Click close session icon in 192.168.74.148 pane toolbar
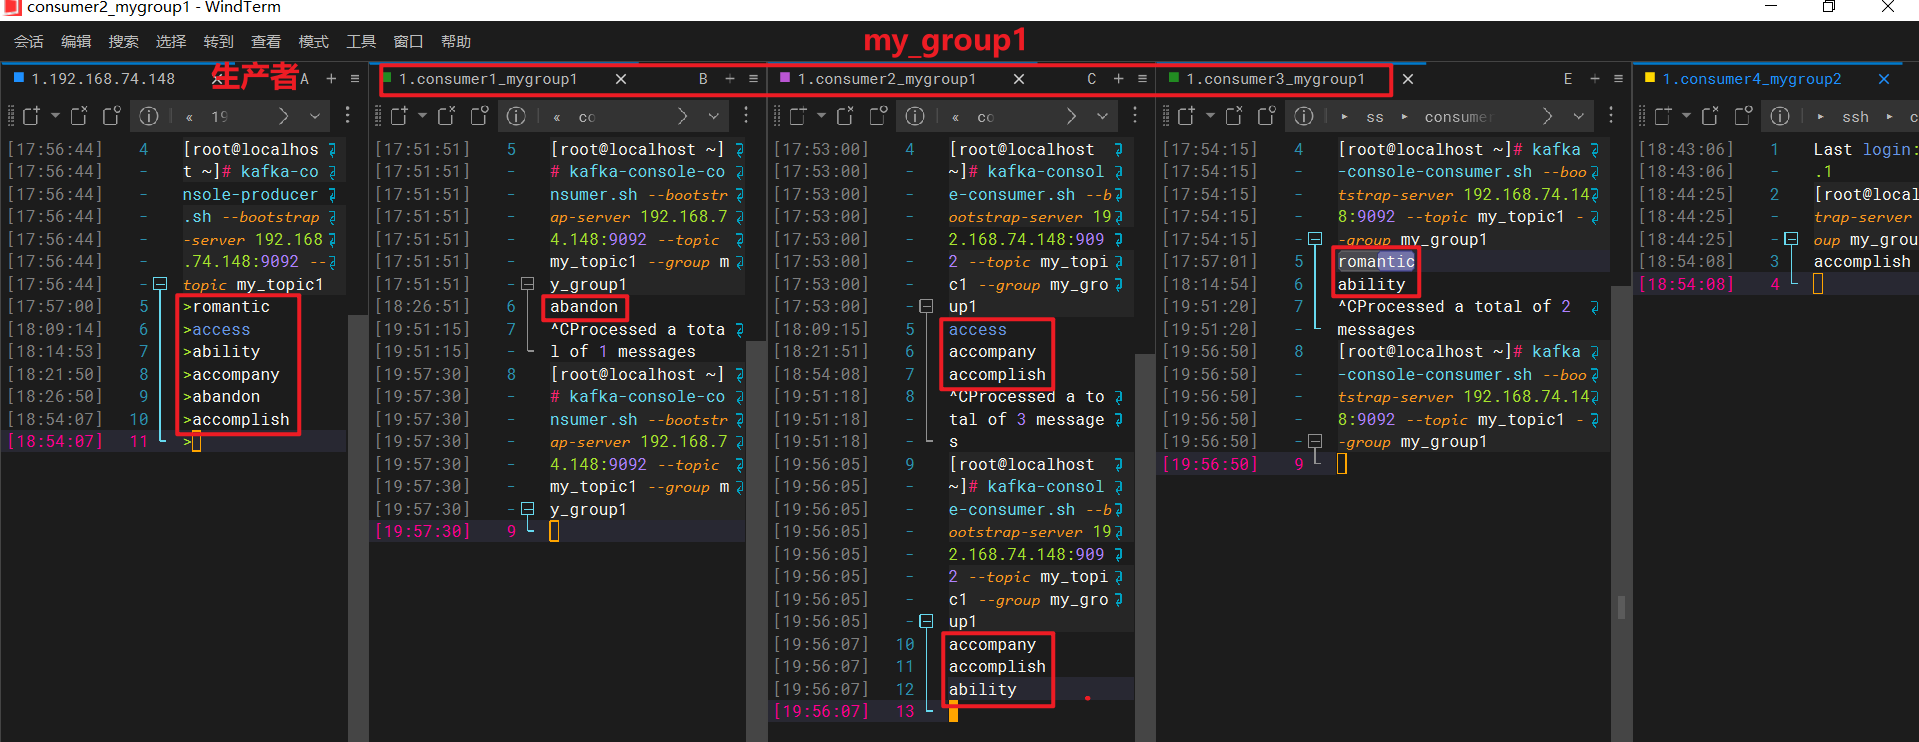The width and height of the screenshot is (1919, 742). point(79,116)
